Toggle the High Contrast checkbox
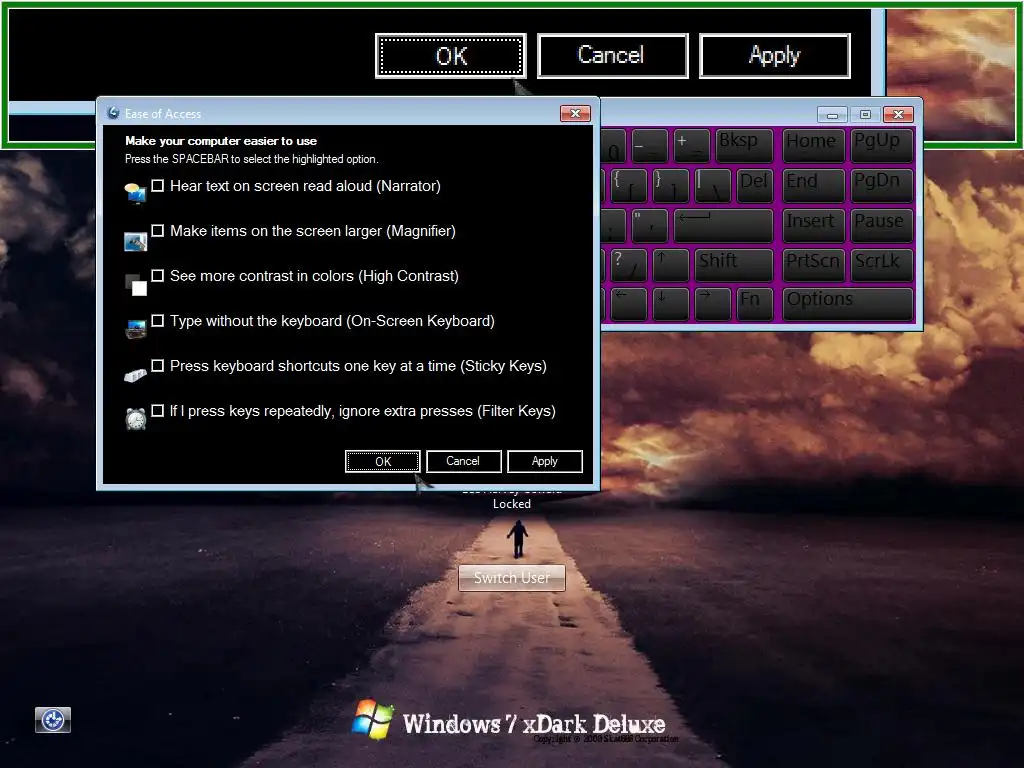The height and width of the screenshot is (768, 1024). point(157,276)
